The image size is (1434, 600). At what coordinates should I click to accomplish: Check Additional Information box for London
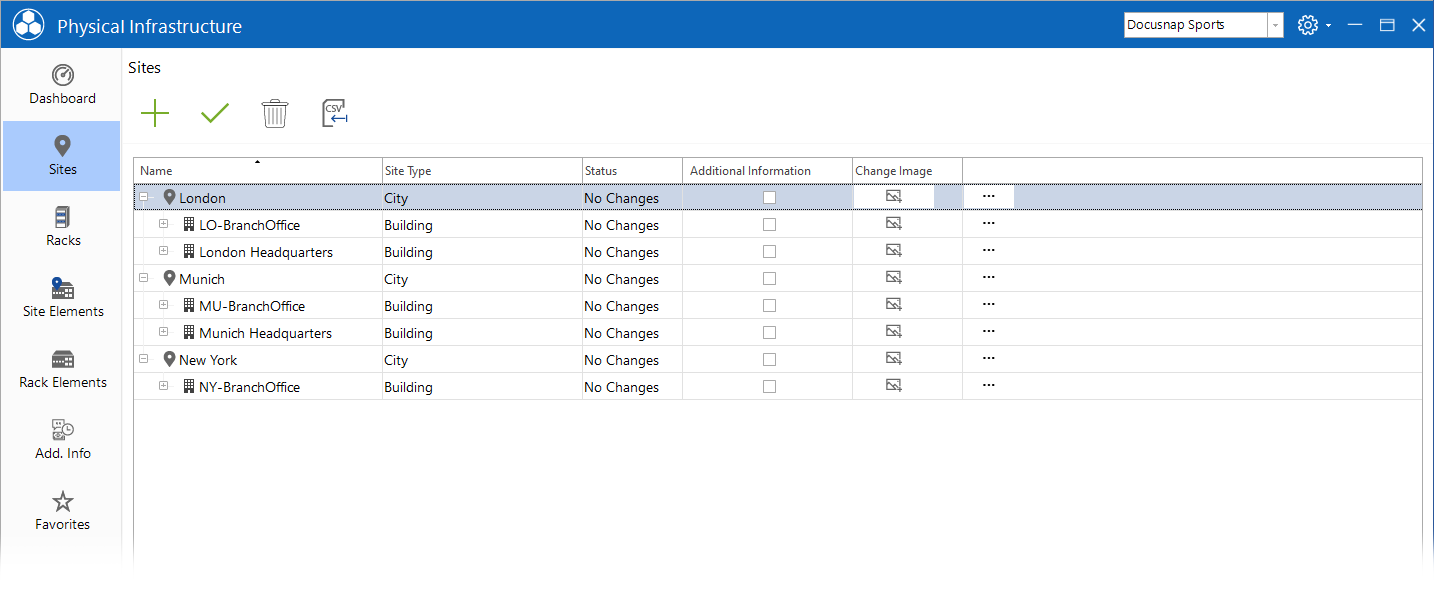tap(769, 198)
